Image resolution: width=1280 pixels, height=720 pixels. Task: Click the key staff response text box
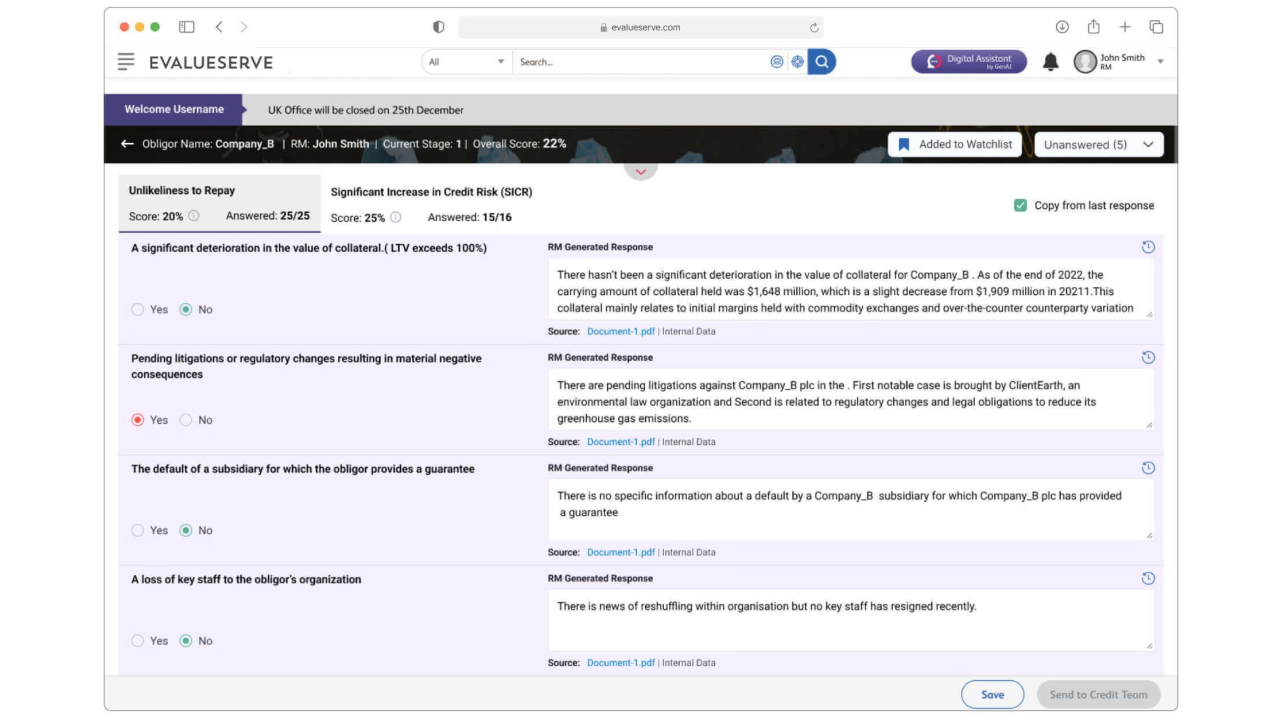pos(851,621)
